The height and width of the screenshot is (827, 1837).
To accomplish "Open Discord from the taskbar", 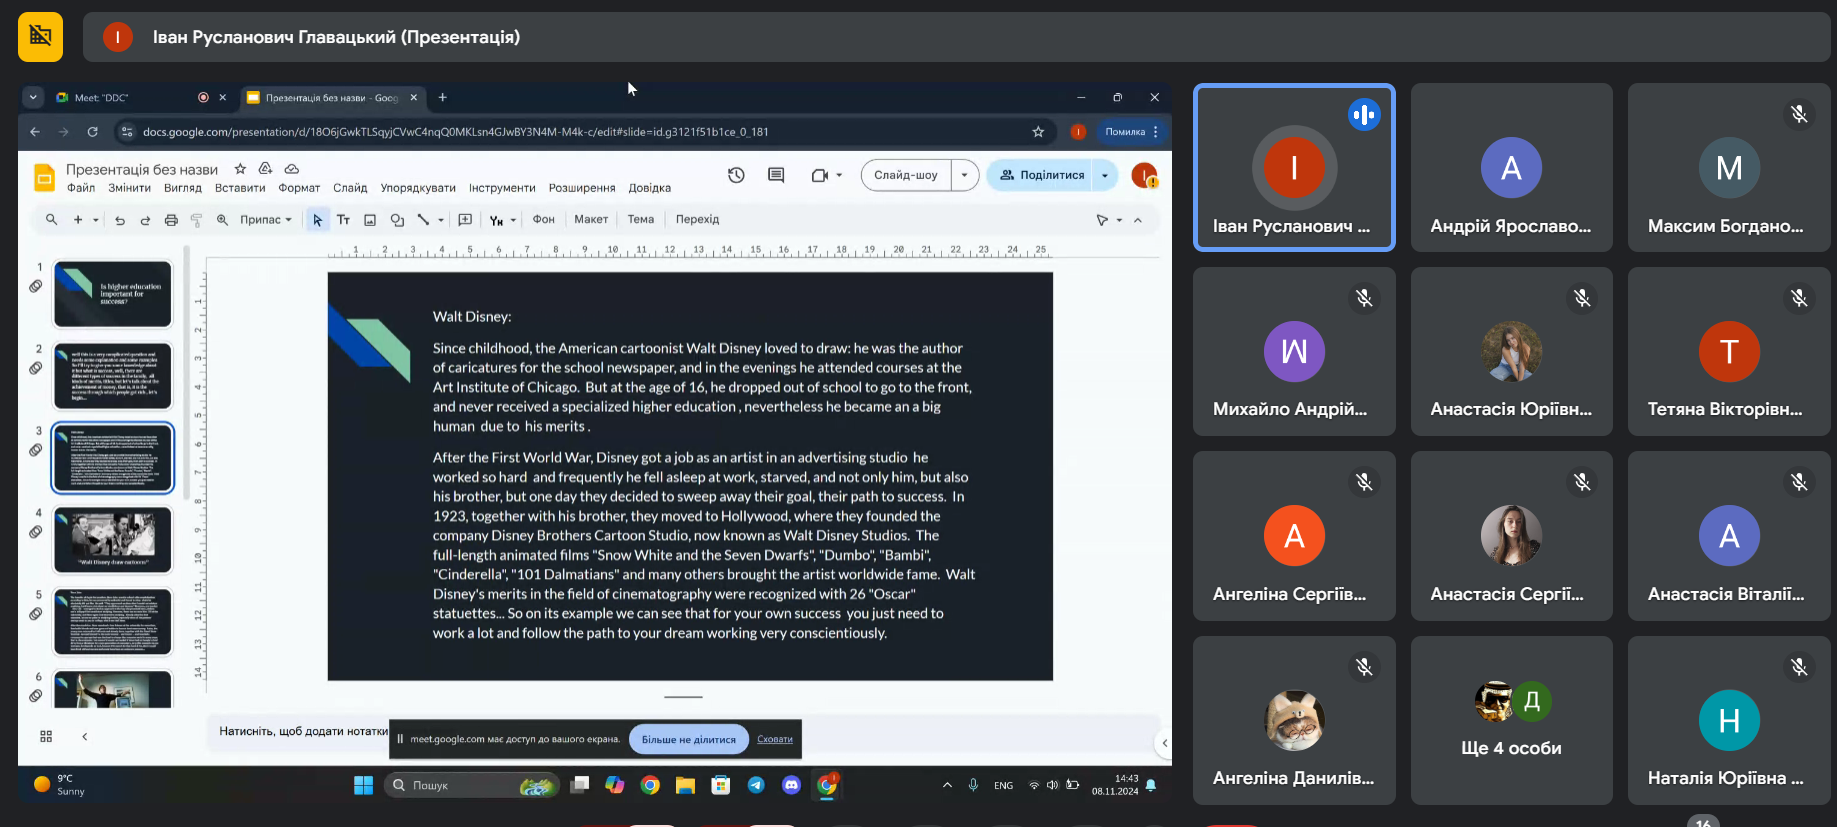I will (791, 785).
